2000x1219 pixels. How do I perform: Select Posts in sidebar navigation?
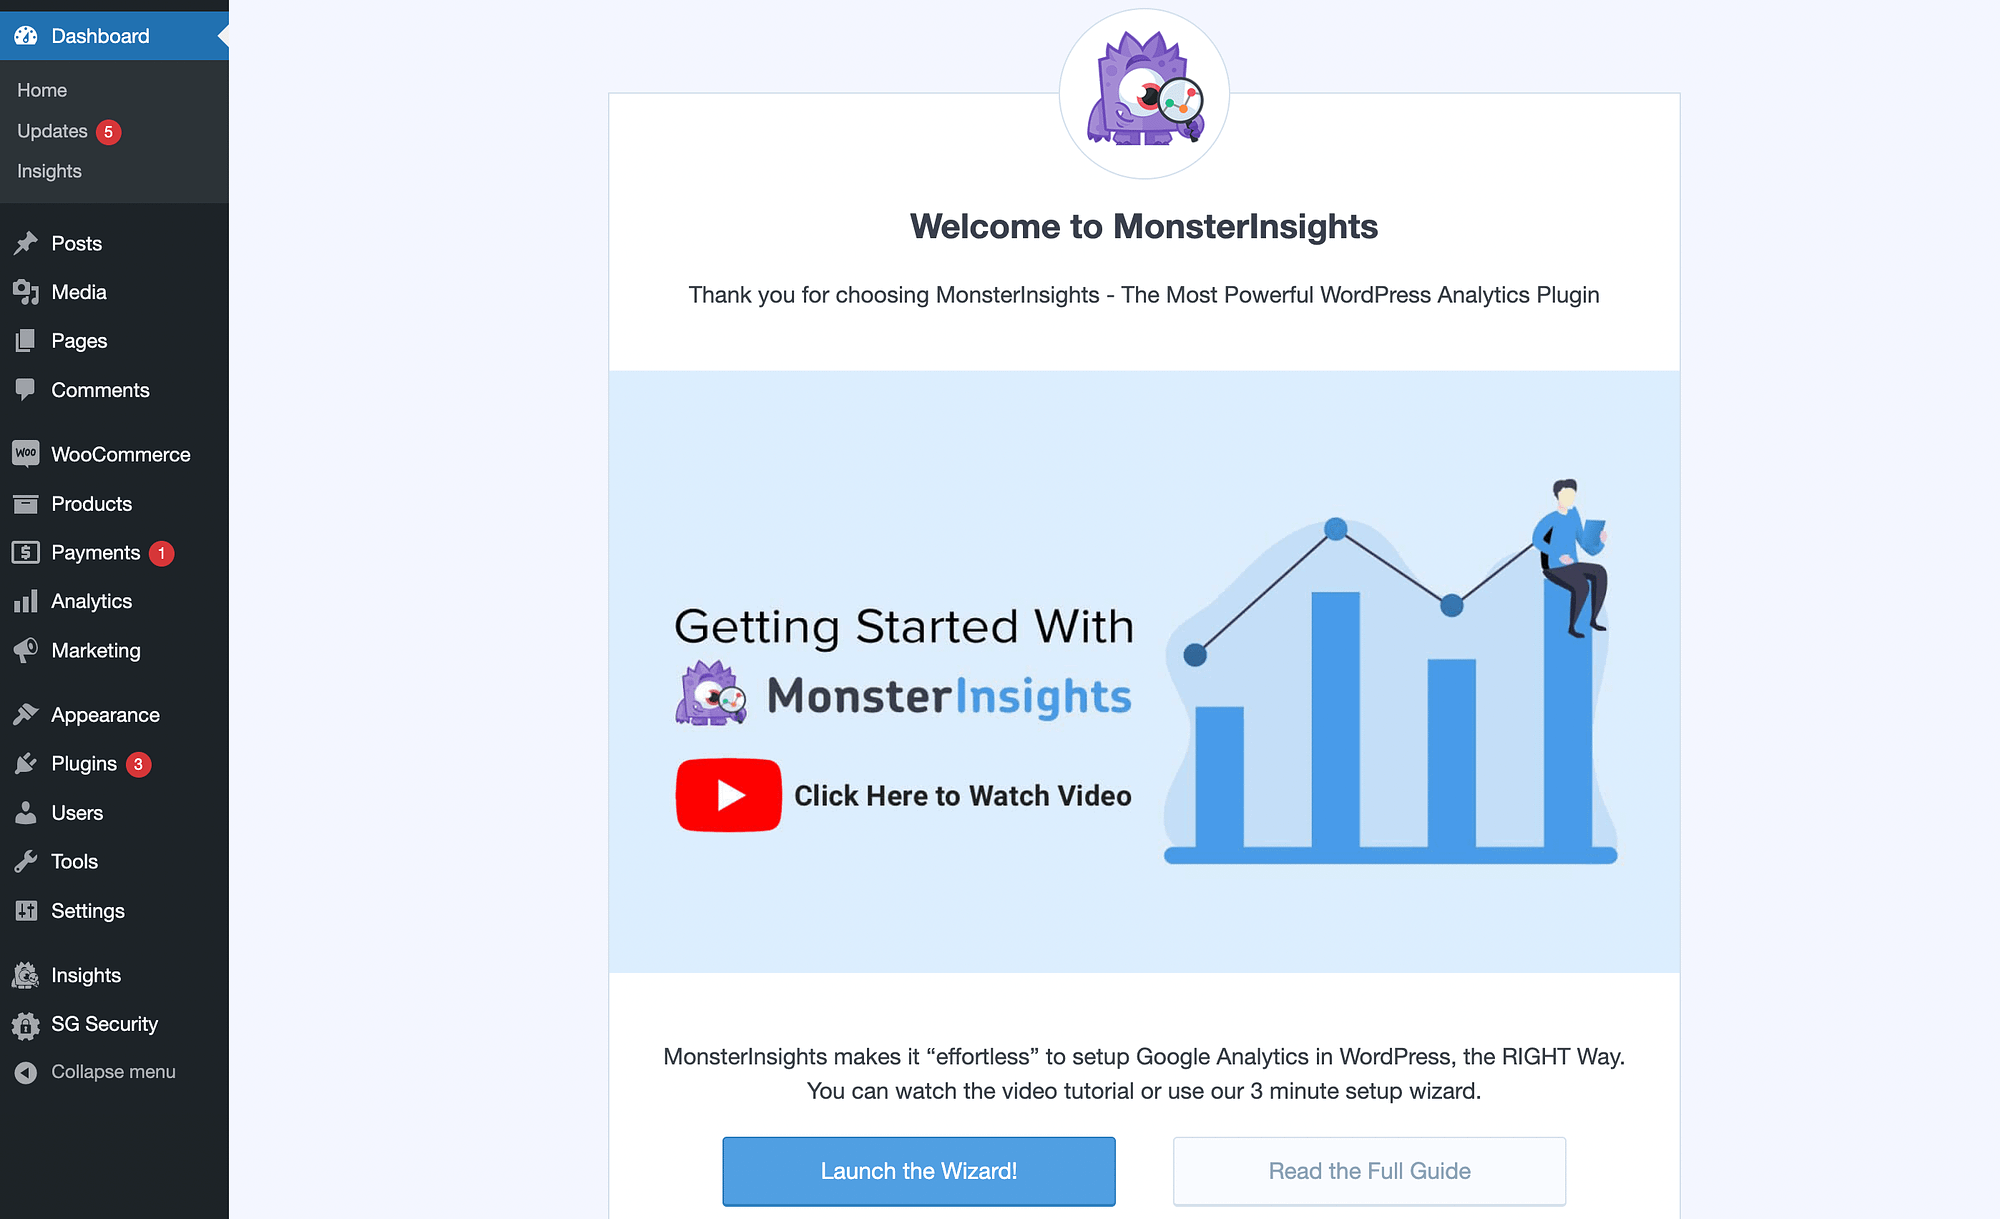point(76,243)
